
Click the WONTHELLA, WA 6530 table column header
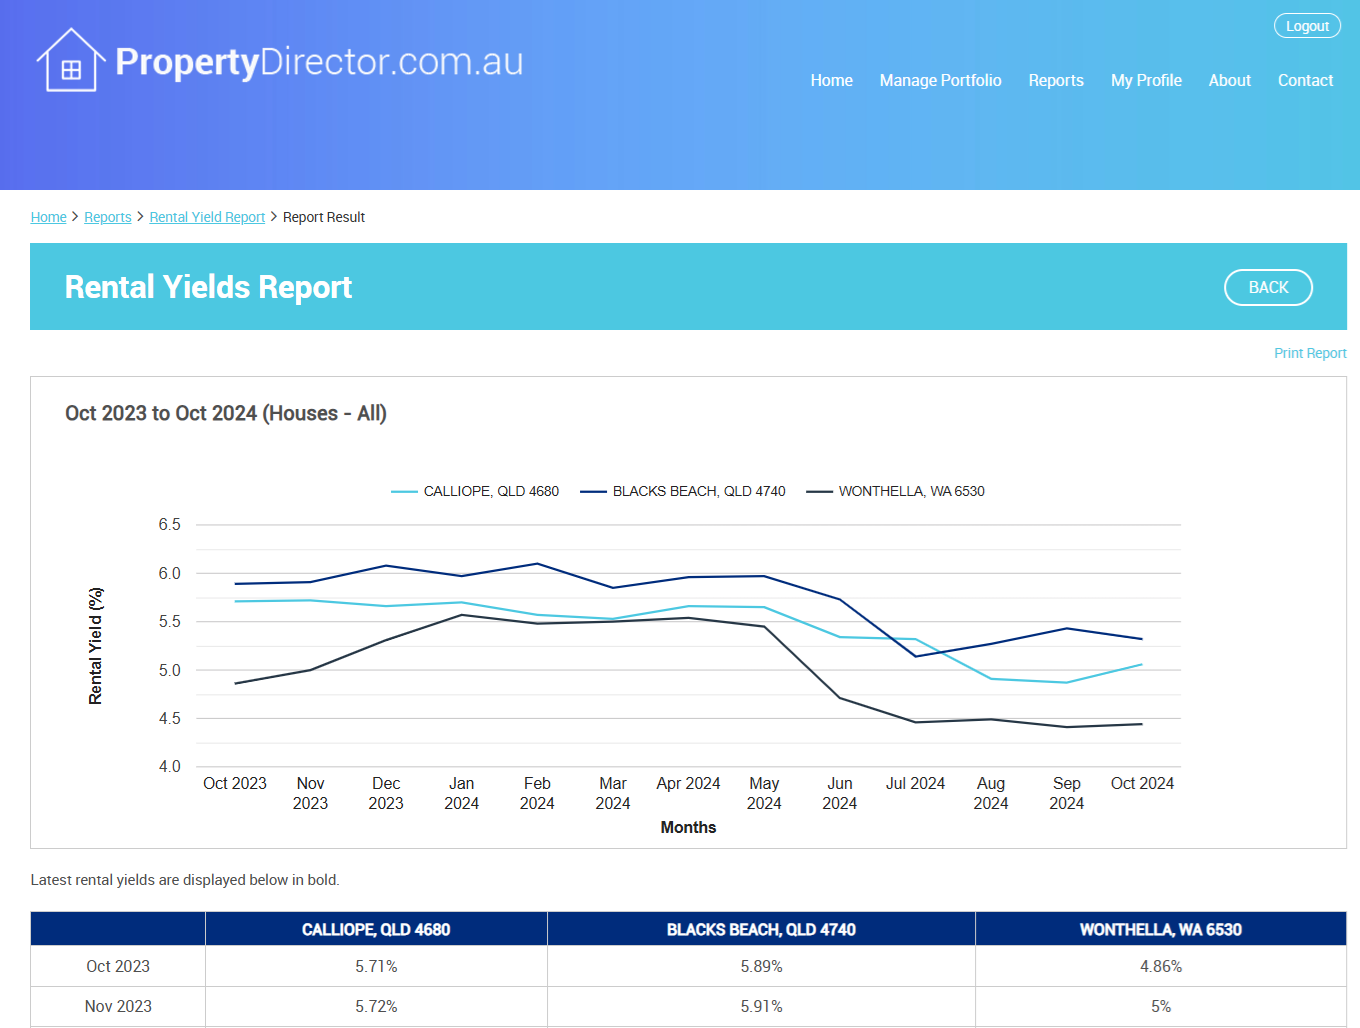[x=1160, y=929]
